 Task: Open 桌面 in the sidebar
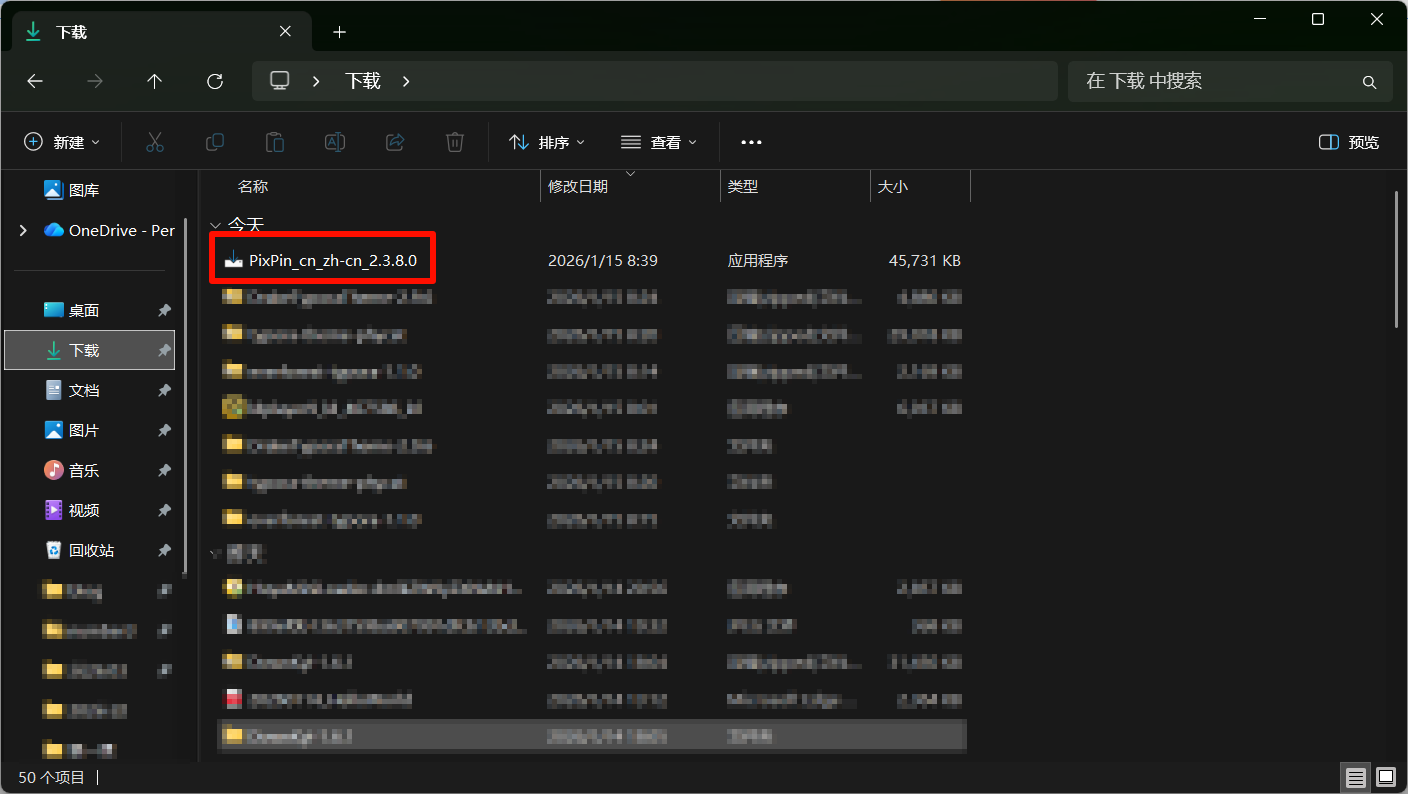(x=84, y=310)
